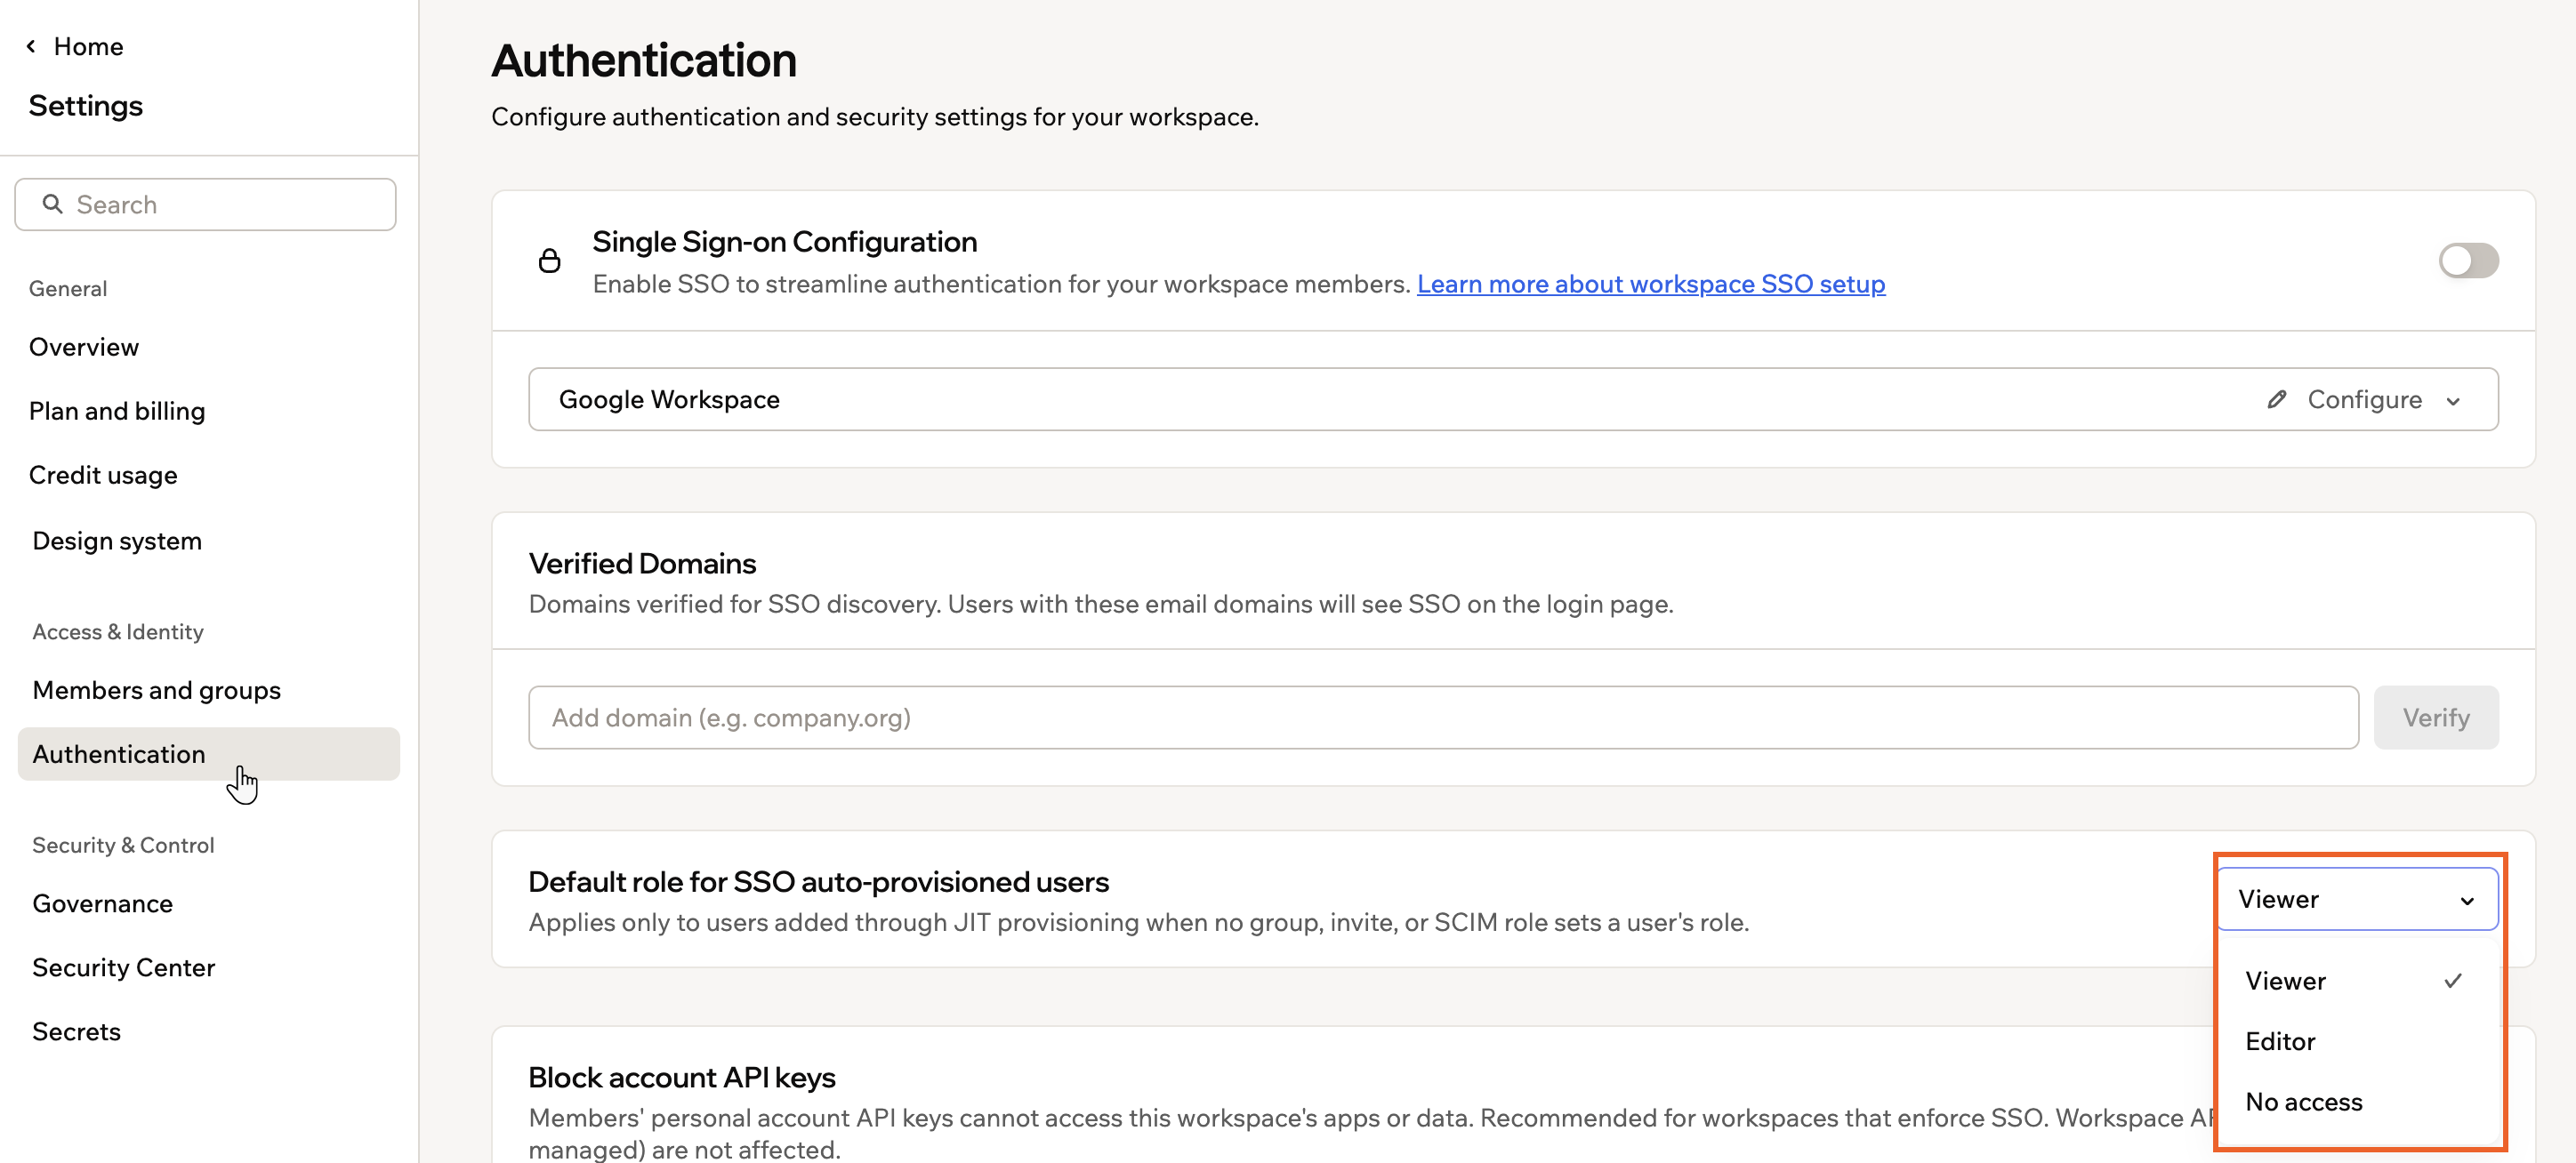Click into the settings Search field
This screenshot has width=2576, height=1163.
205,204
